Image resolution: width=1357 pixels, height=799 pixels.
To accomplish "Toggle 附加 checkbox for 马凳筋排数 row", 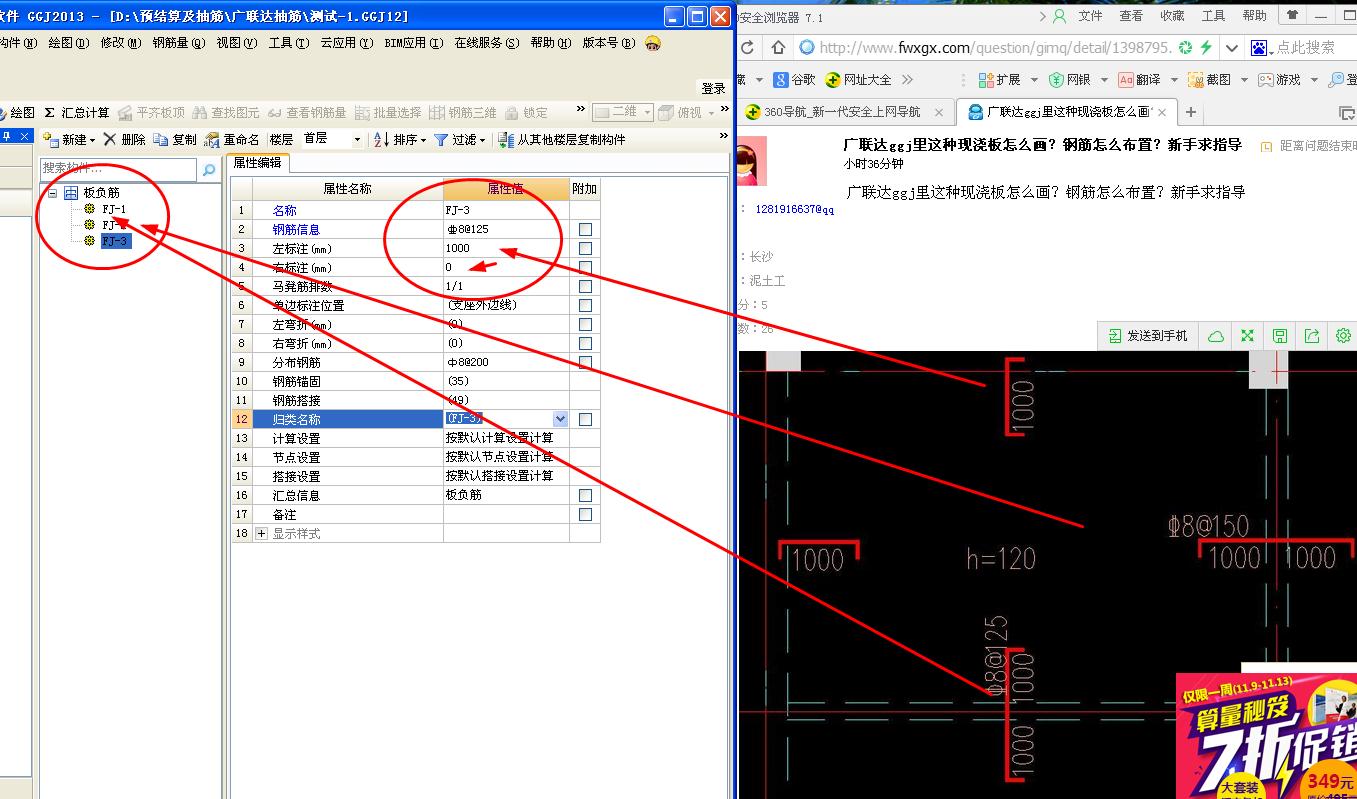I will click(x=585, y=287).
